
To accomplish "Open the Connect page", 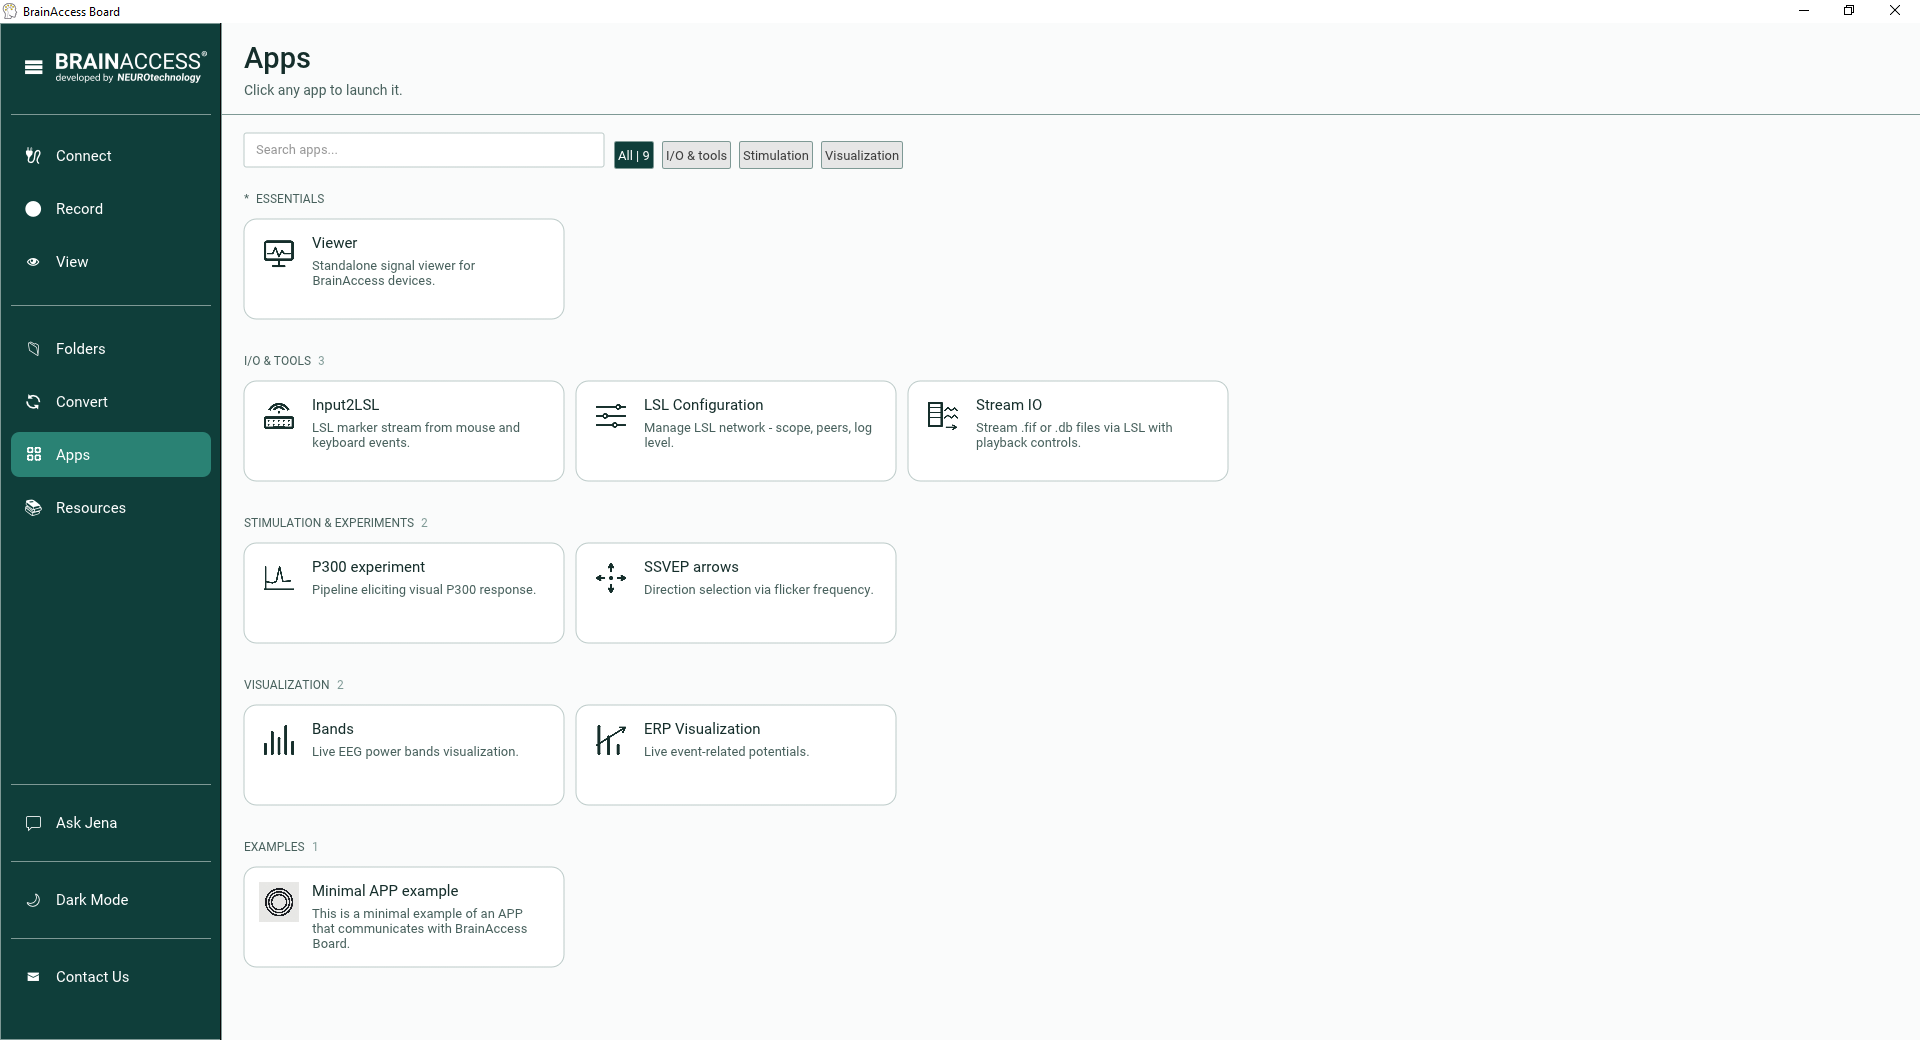I will [x=111, y=156].
